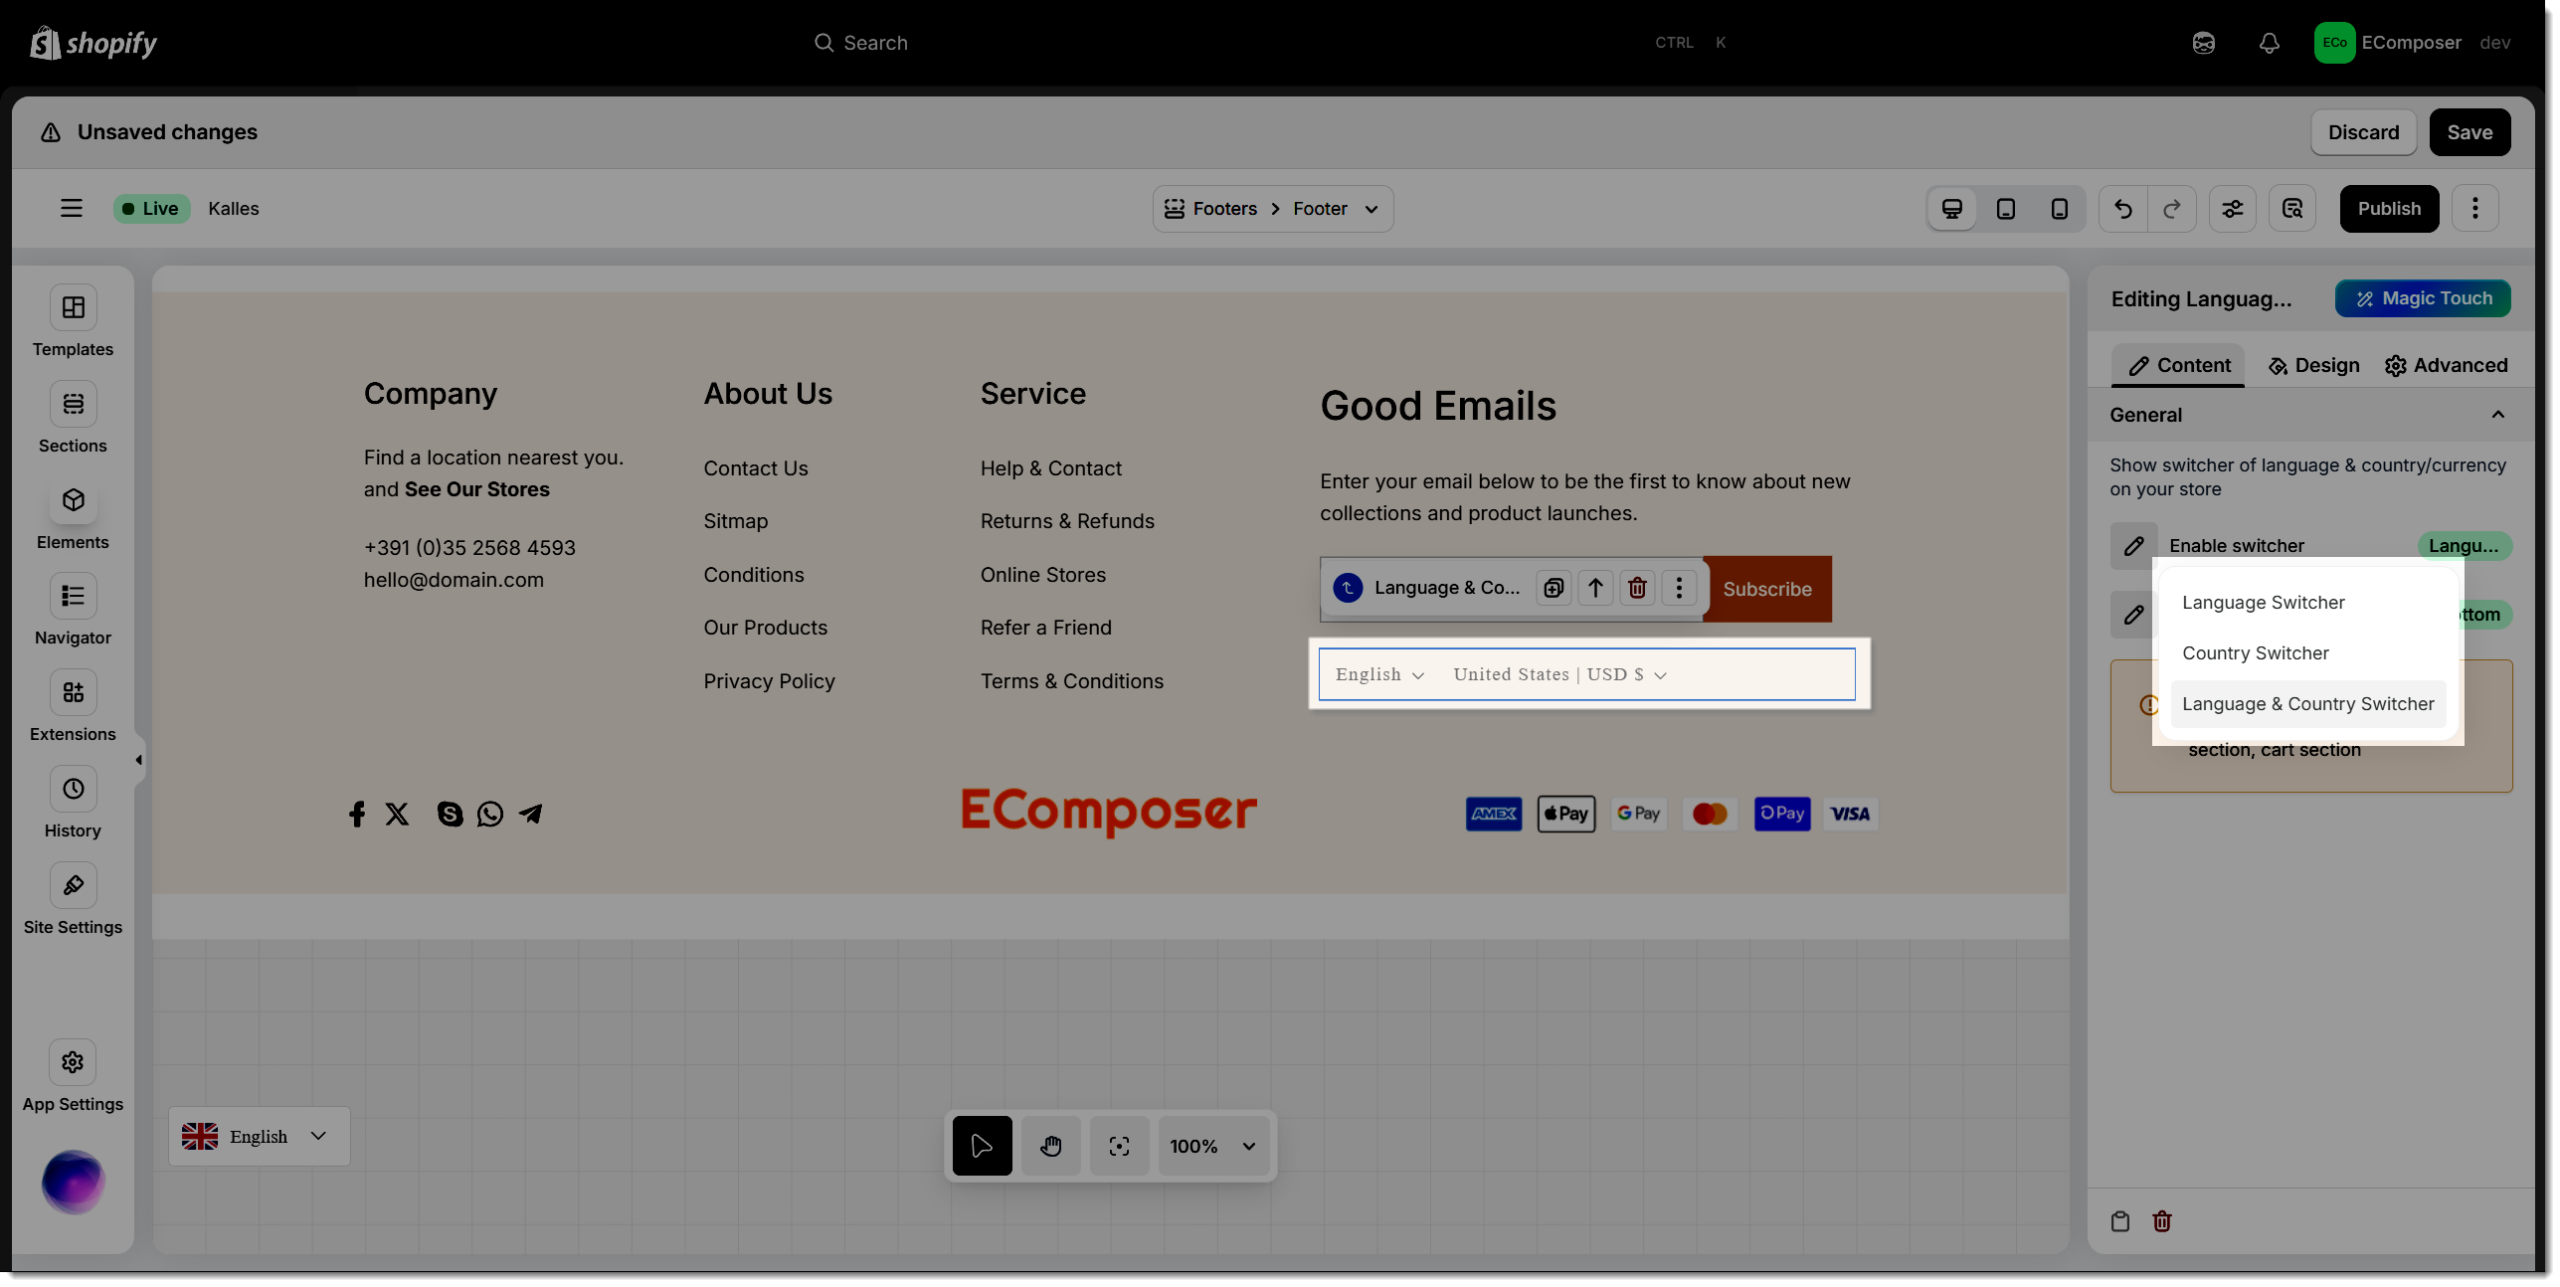Click the Shopify search field

[875, 43]
